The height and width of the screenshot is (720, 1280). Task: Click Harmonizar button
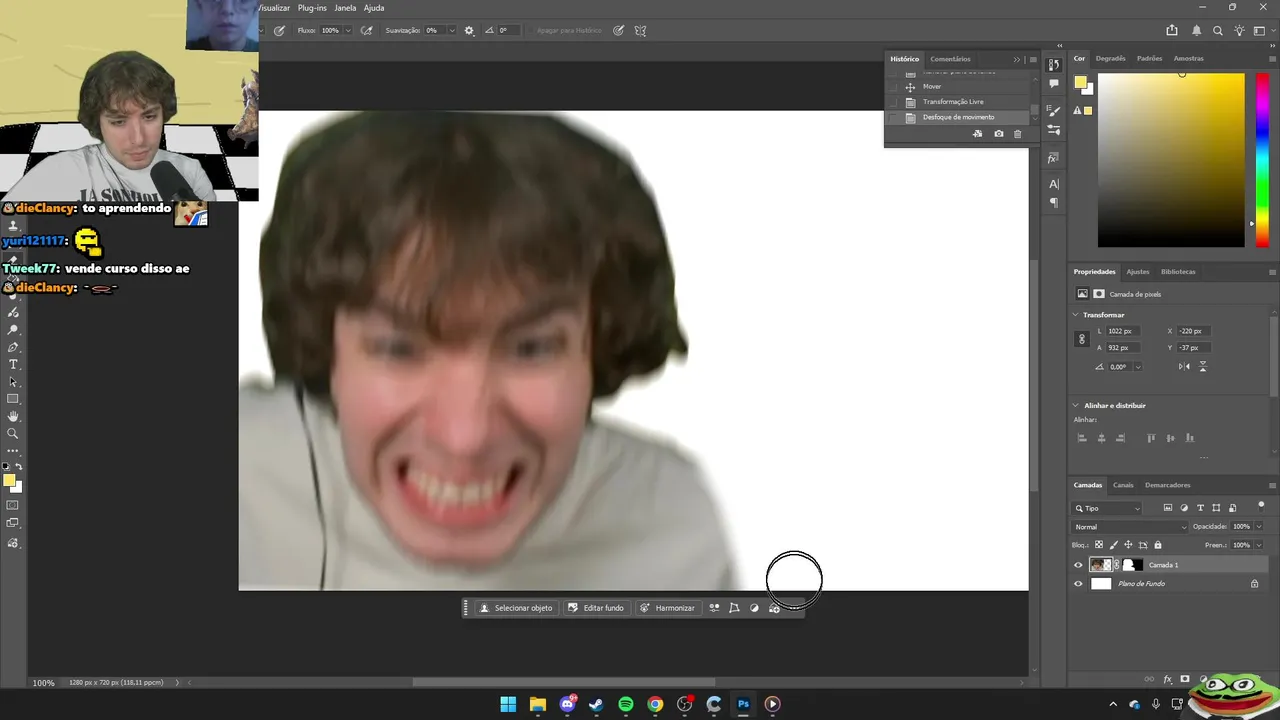click(x=667, y=608)
